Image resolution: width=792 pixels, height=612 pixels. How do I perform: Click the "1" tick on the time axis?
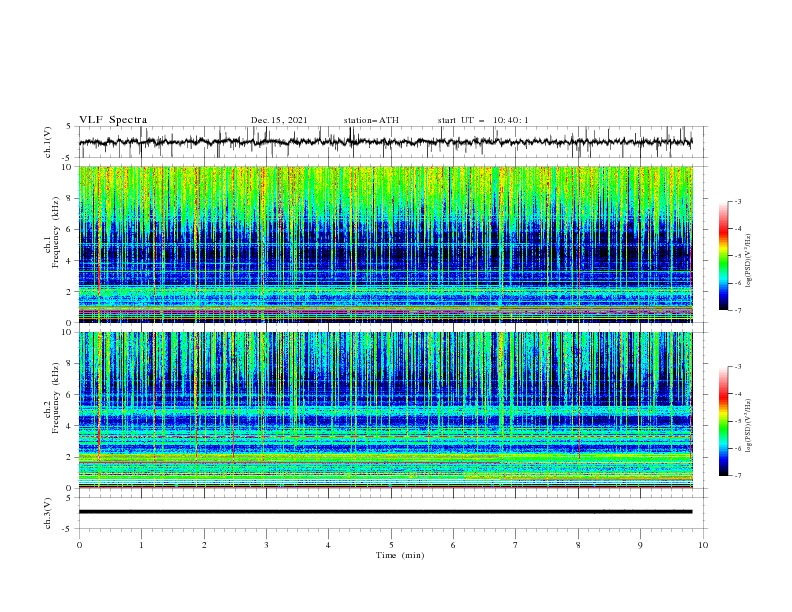(141, 545)
